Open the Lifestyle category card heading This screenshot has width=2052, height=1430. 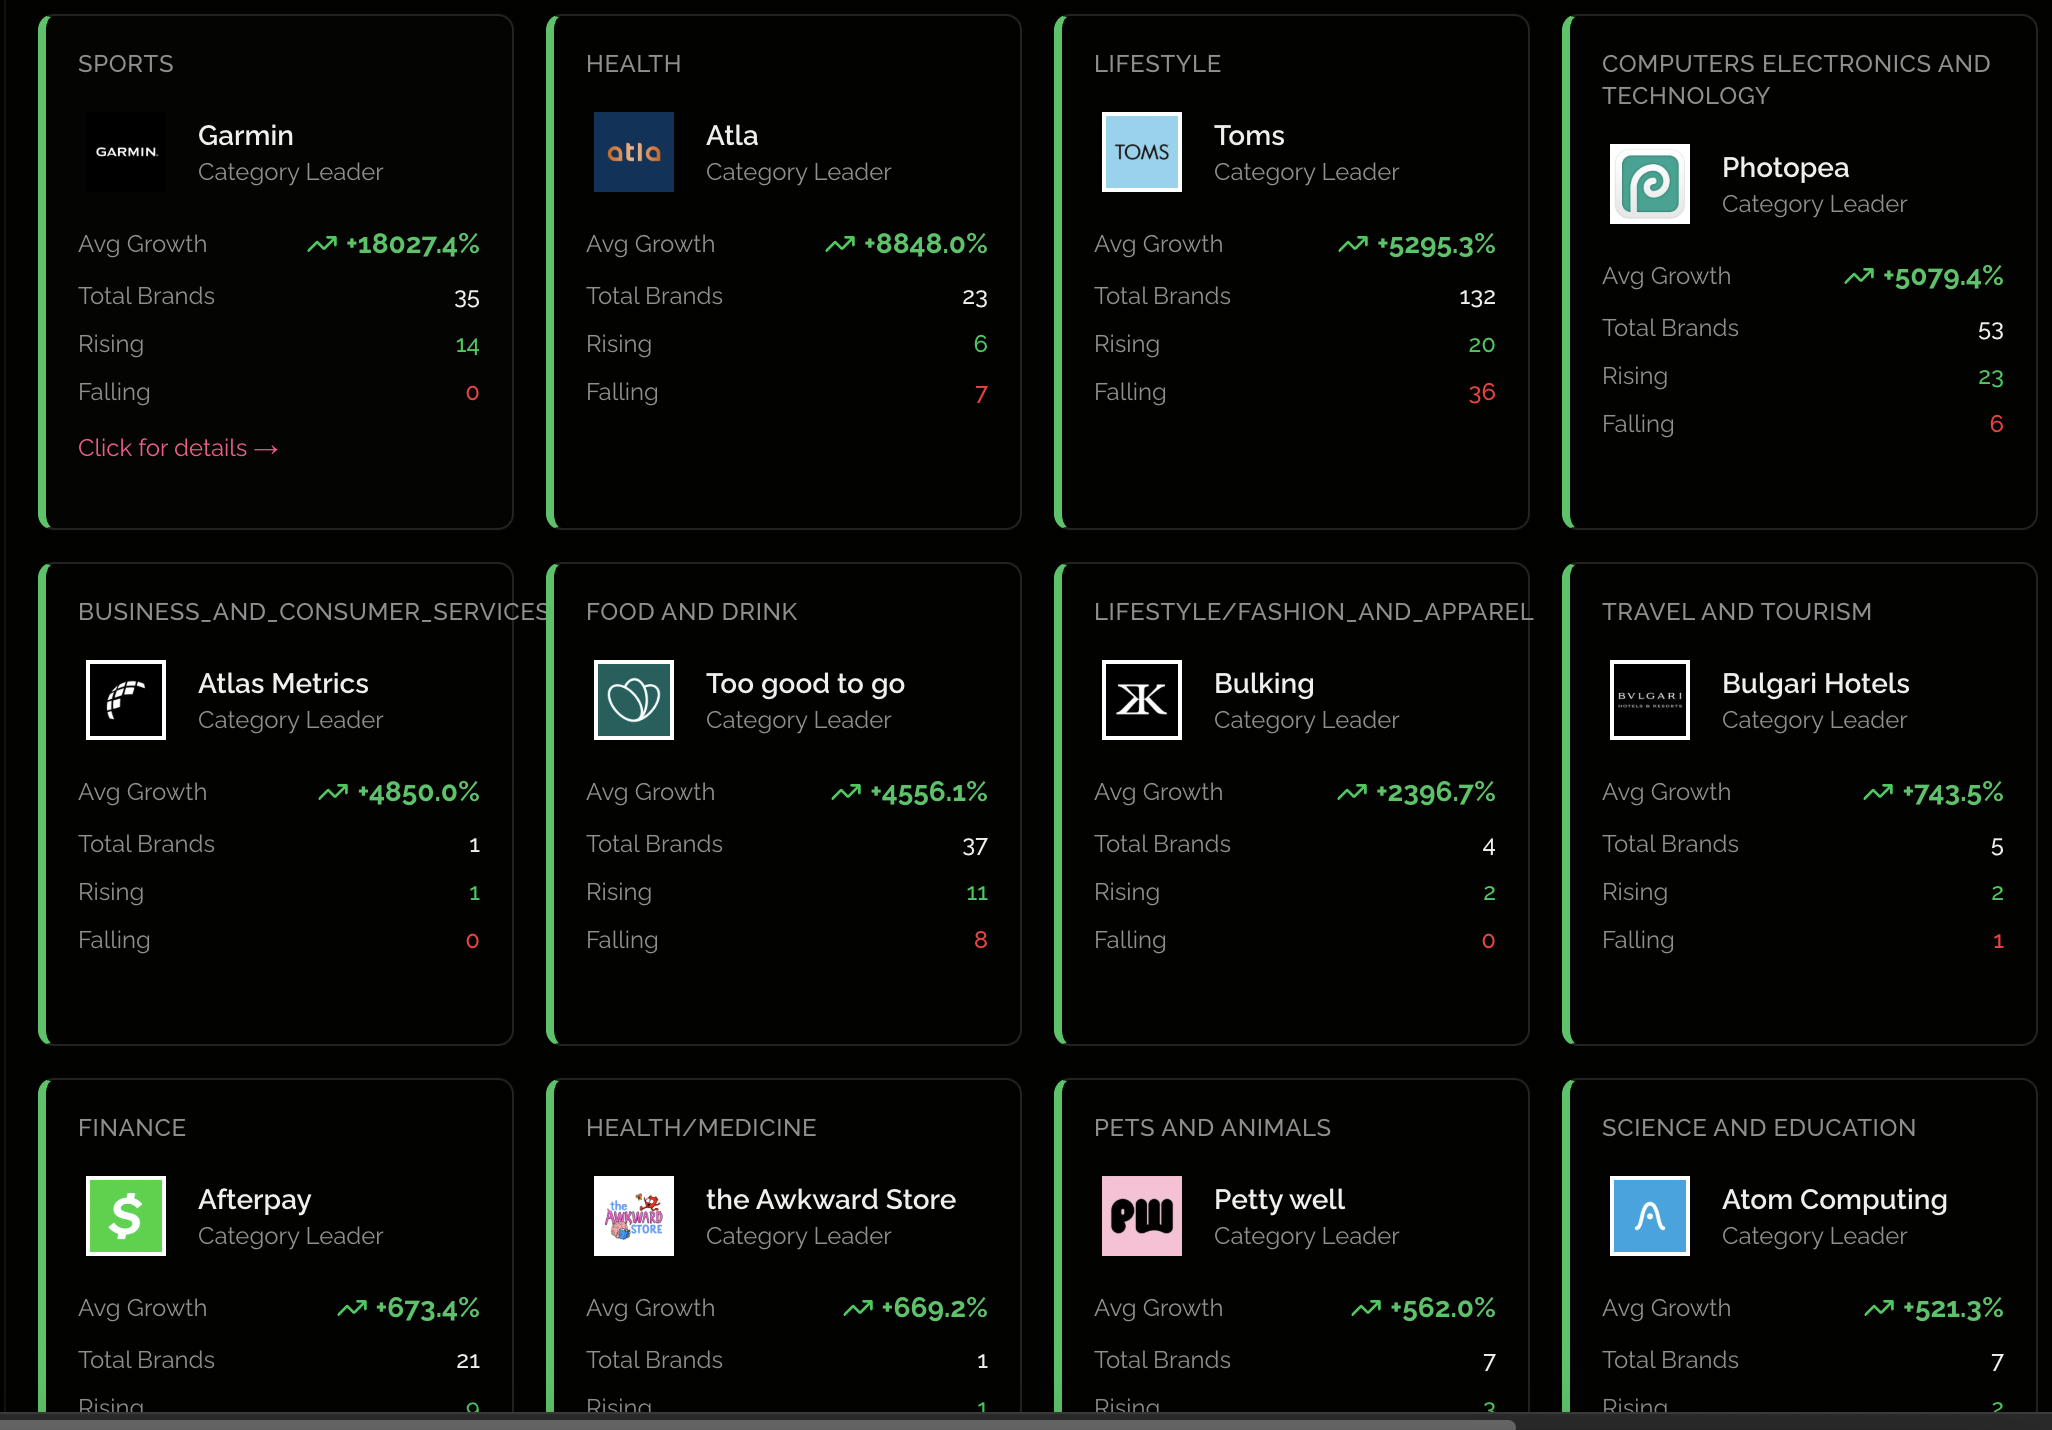tap(1157, 64)
